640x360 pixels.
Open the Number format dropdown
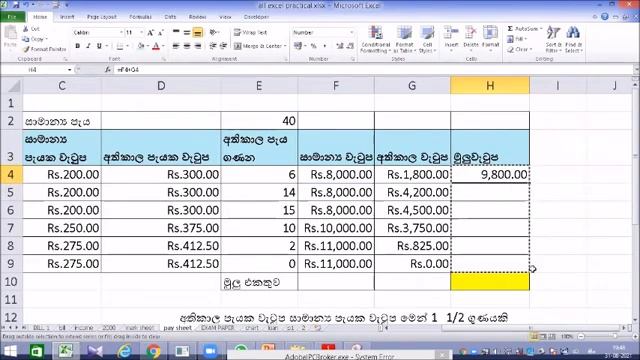(x=351, y=32)
